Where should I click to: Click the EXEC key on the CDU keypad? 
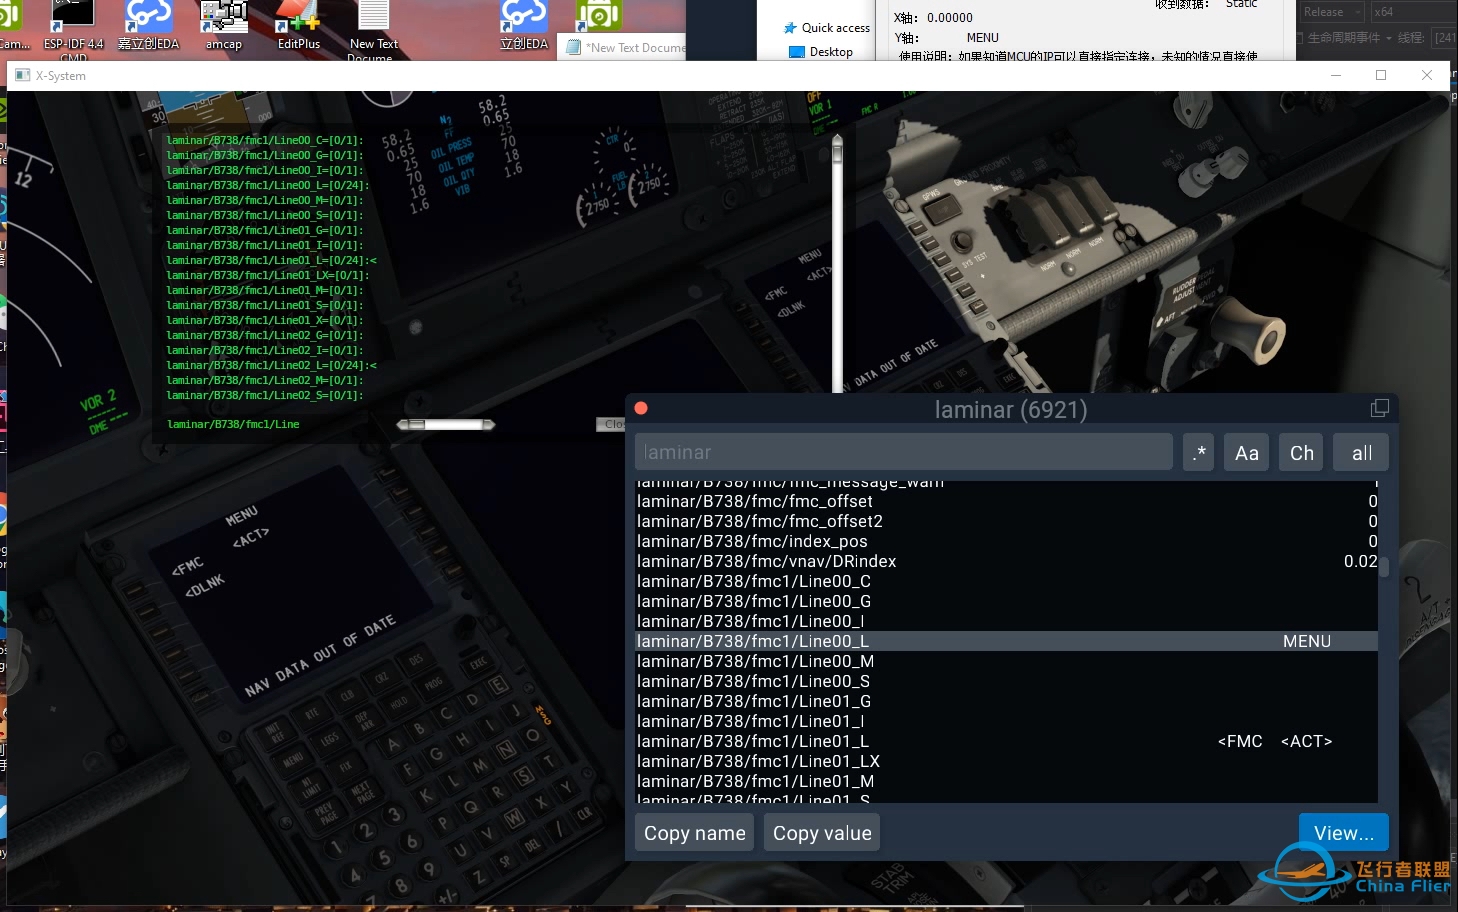tap(479, 663)
